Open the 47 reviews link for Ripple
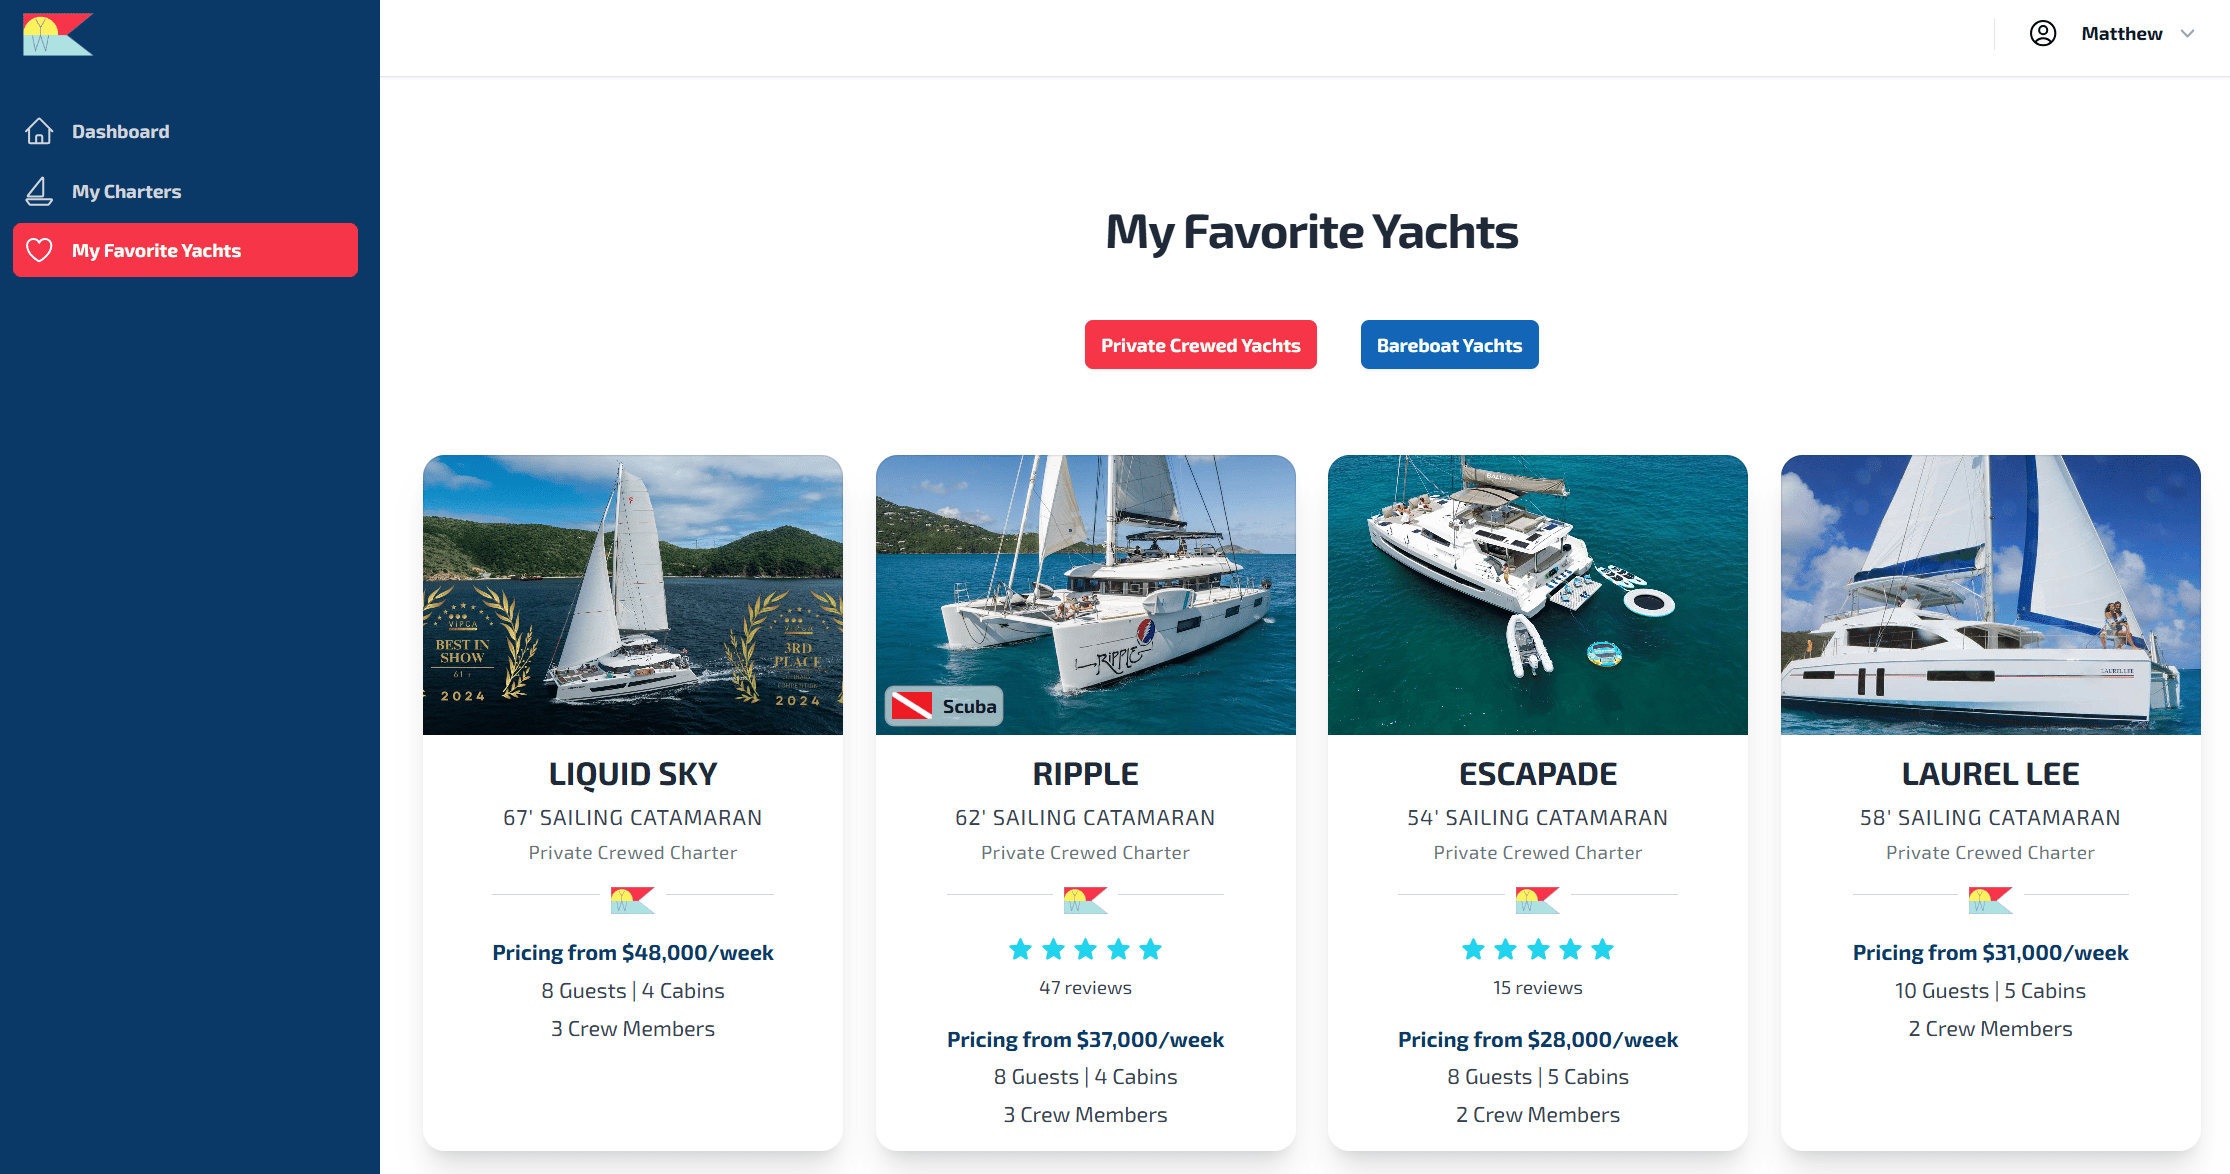The height and width of the screenshot is (1174, 2230). pos(1085,986)
